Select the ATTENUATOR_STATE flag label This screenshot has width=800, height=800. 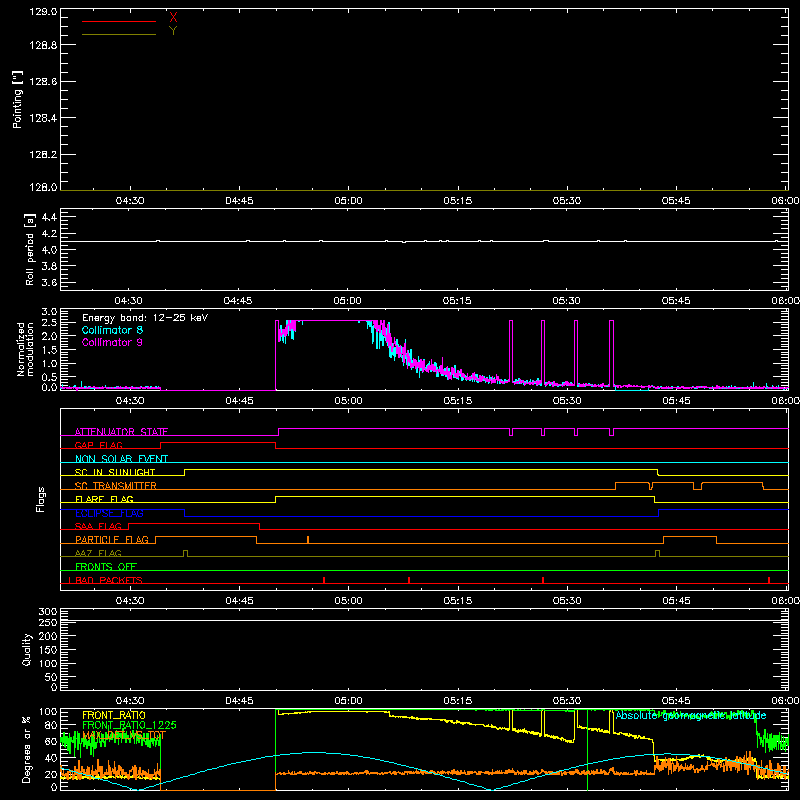coord(121,432)
